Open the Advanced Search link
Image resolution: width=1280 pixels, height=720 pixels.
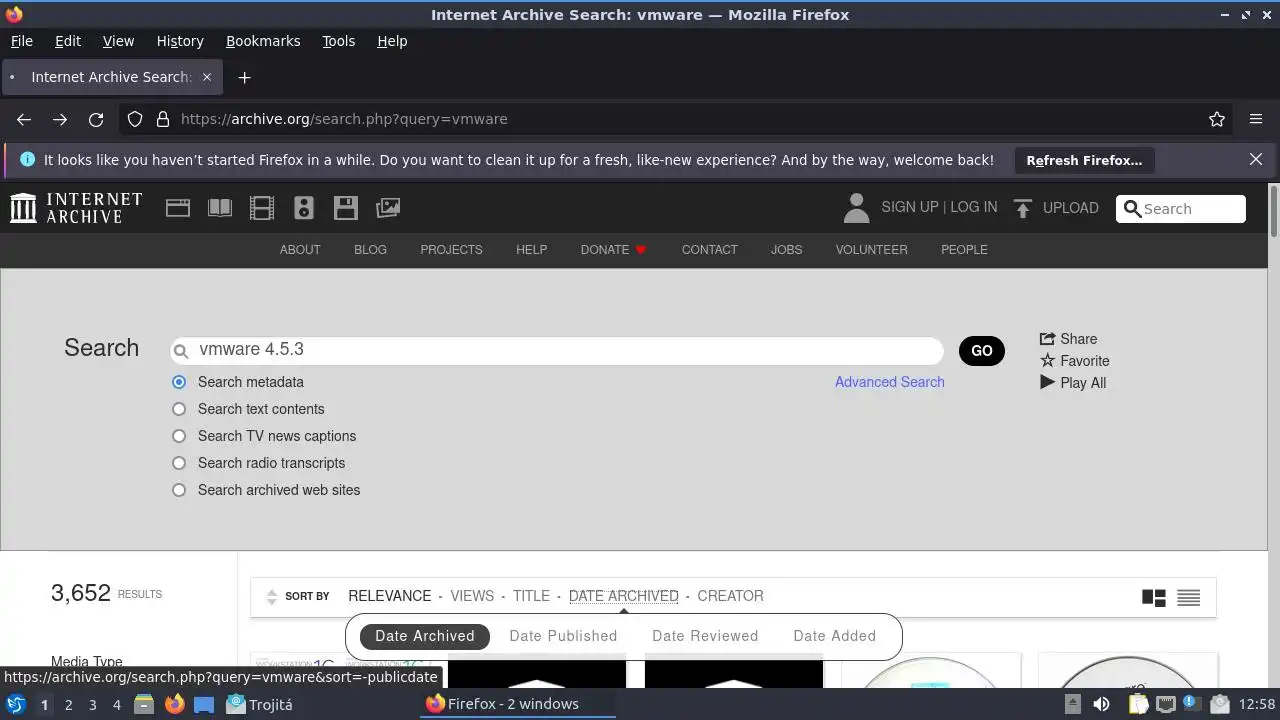890,382
